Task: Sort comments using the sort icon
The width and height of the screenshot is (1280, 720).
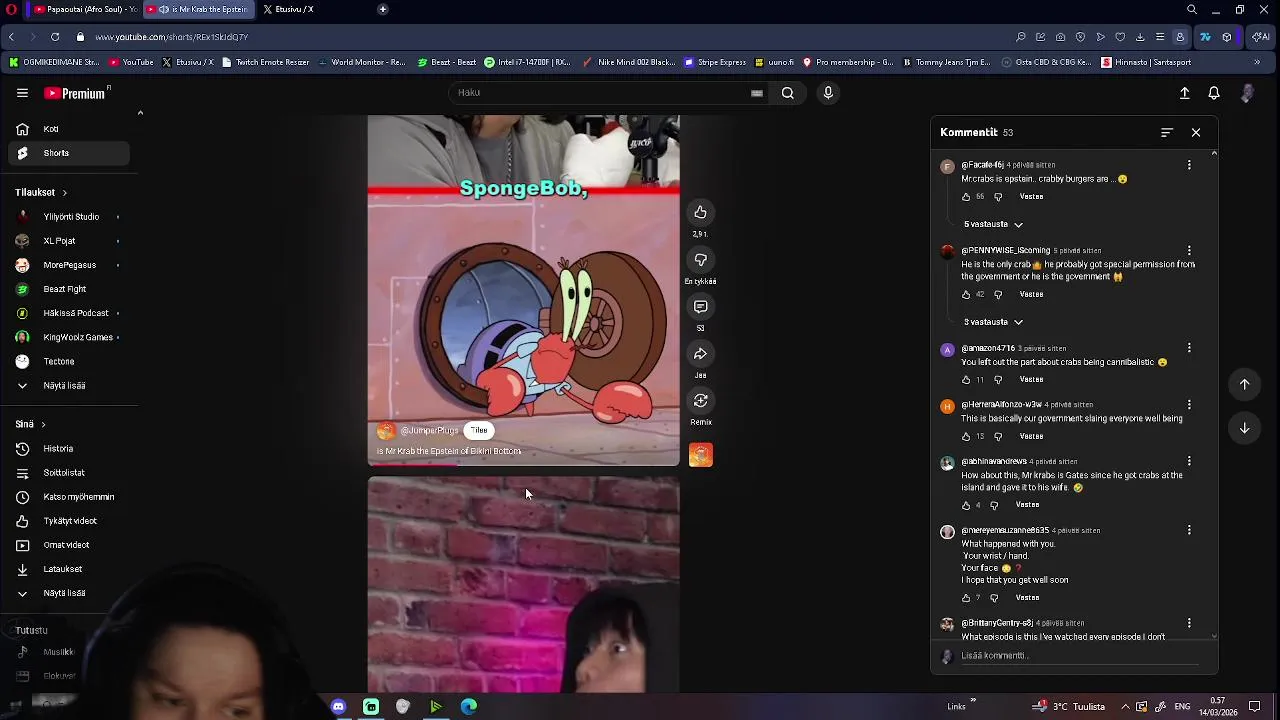Action: point(1167,132)
